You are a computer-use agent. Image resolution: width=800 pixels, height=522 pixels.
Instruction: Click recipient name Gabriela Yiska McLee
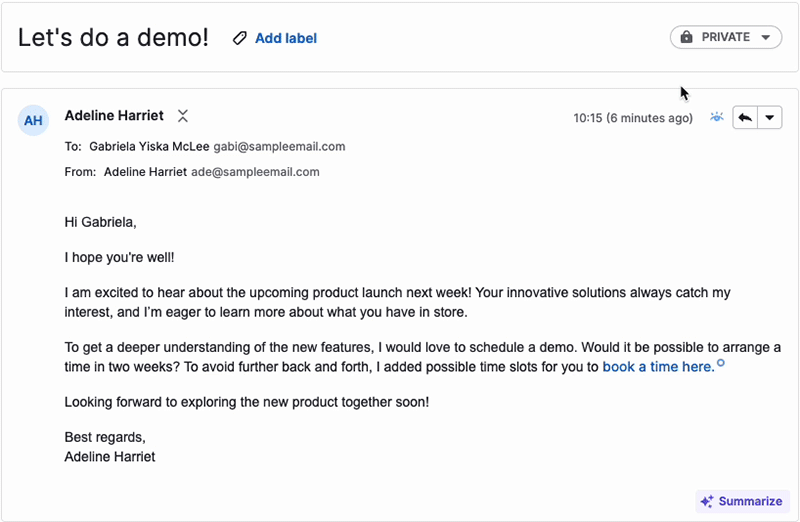pyautogui.click(x=149, y=146)
